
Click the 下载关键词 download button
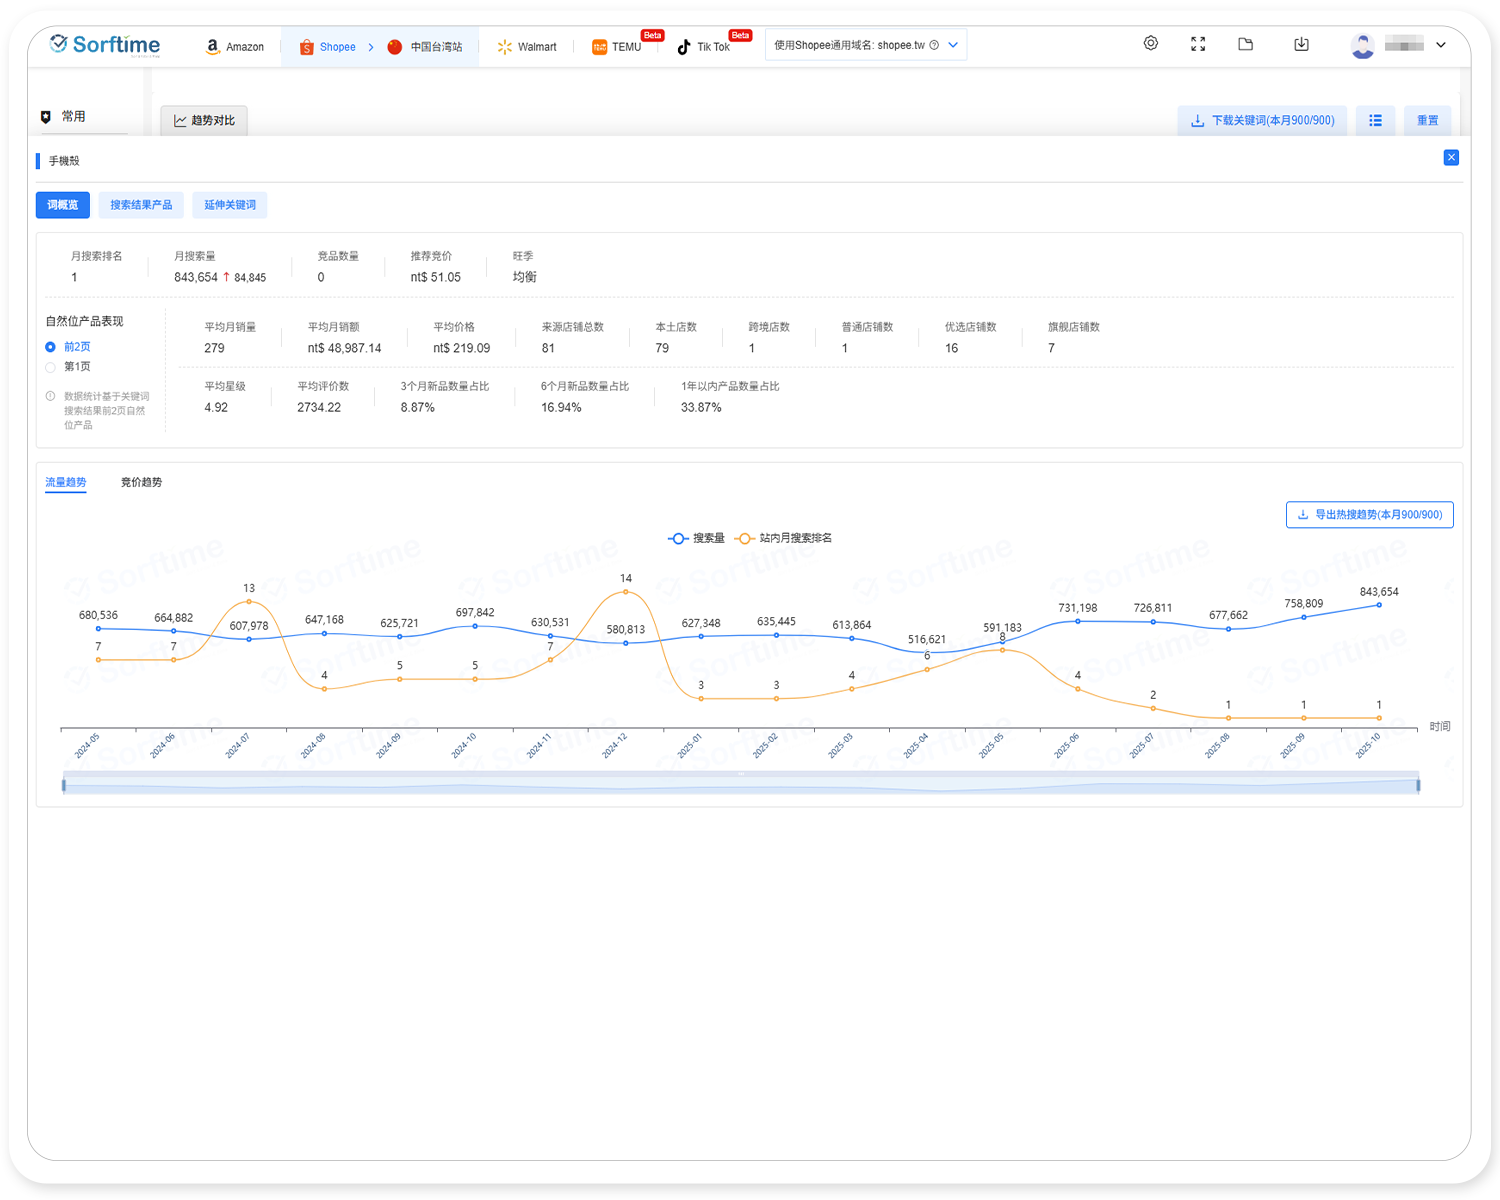tap(1262, 120)
